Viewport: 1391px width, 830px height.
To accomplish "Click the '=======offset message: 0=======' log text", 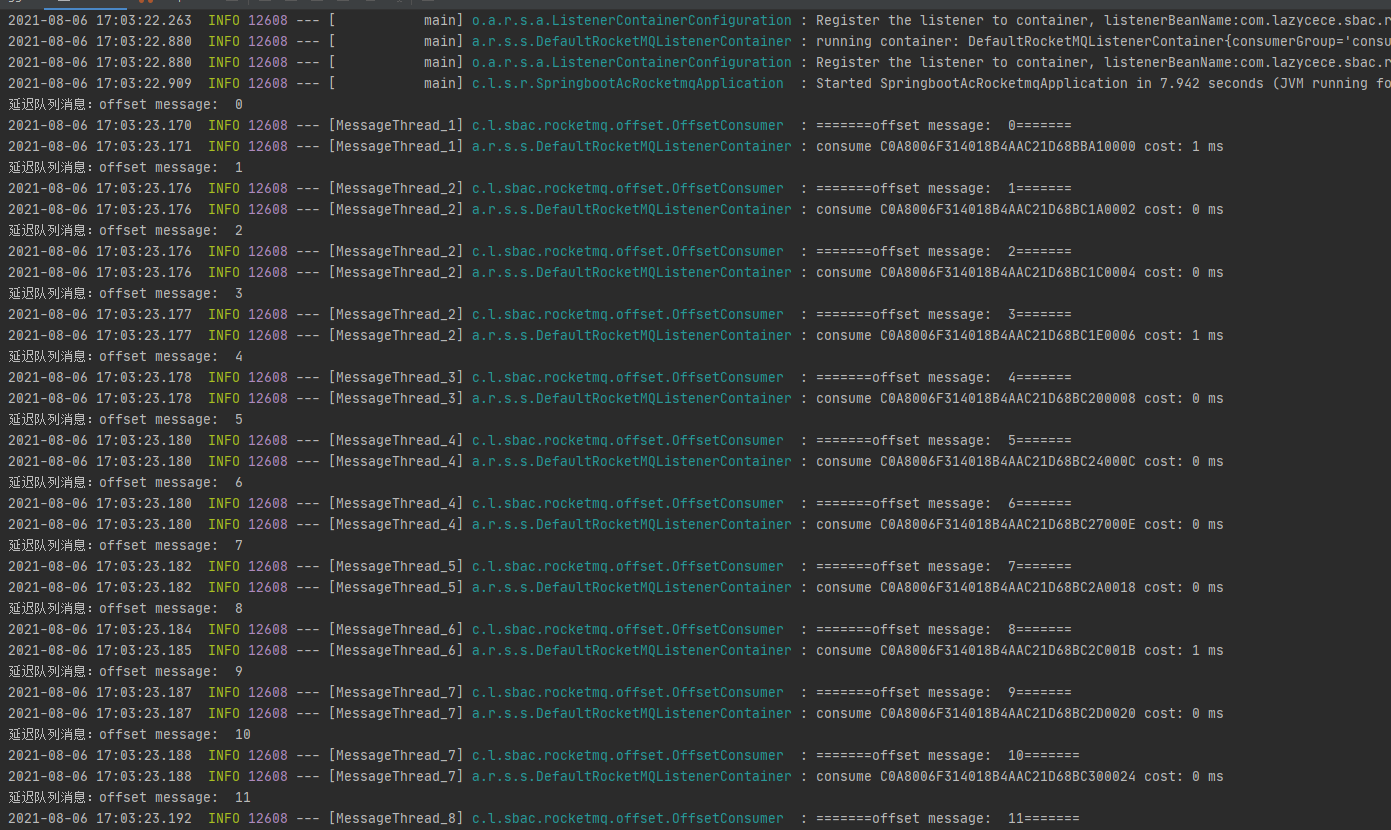I will pos(944,125).
